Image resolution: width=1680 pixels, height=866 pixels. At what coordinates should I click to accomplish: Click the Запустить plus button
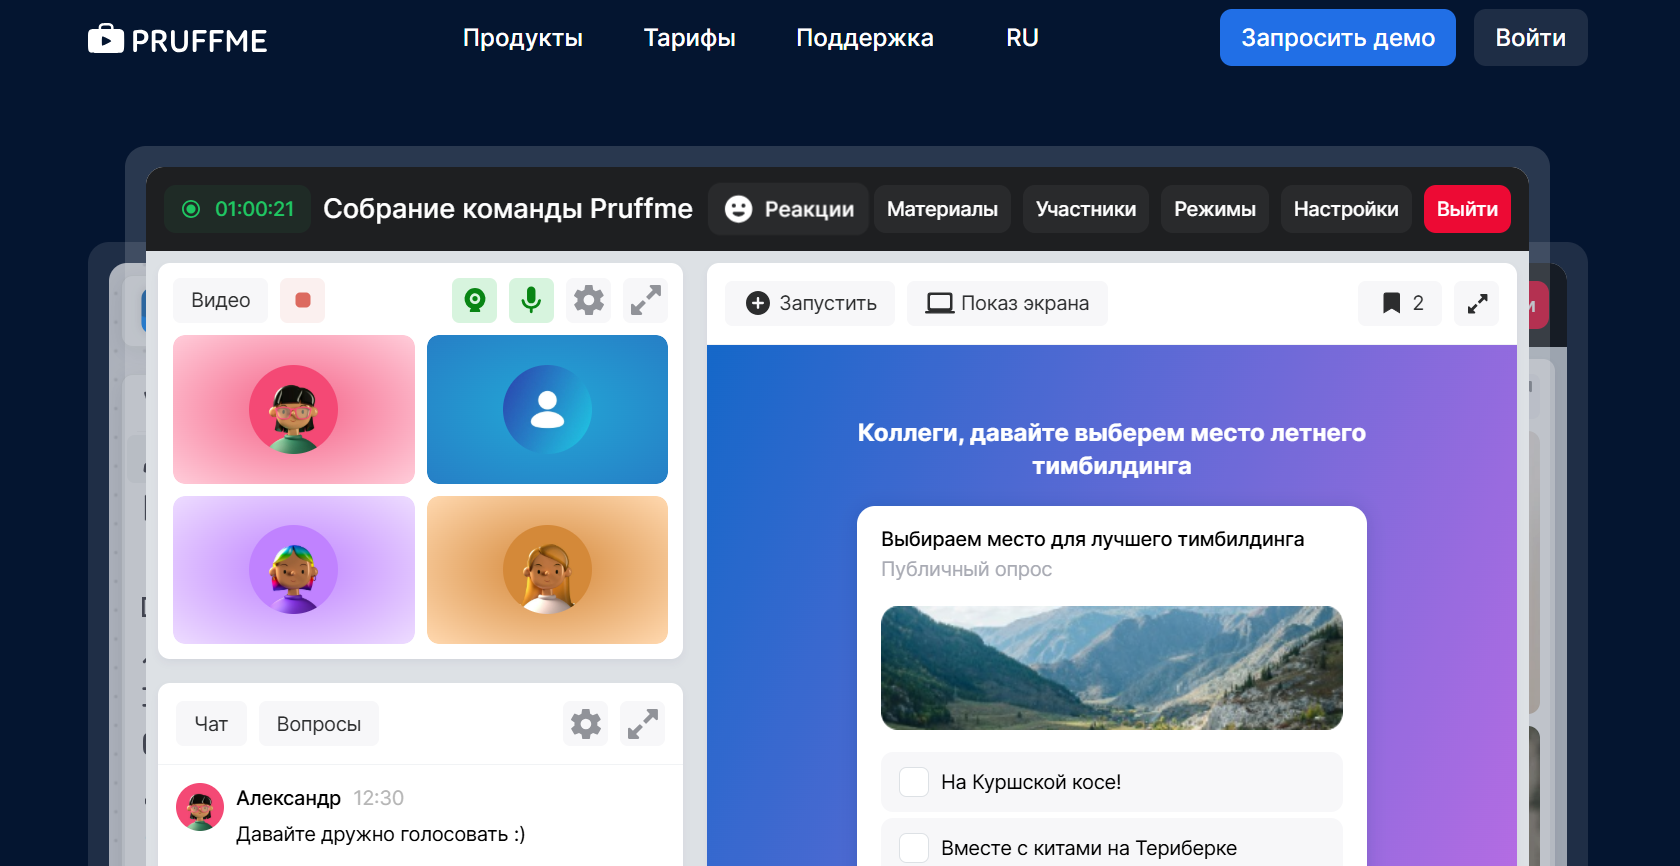coord(810,303)
